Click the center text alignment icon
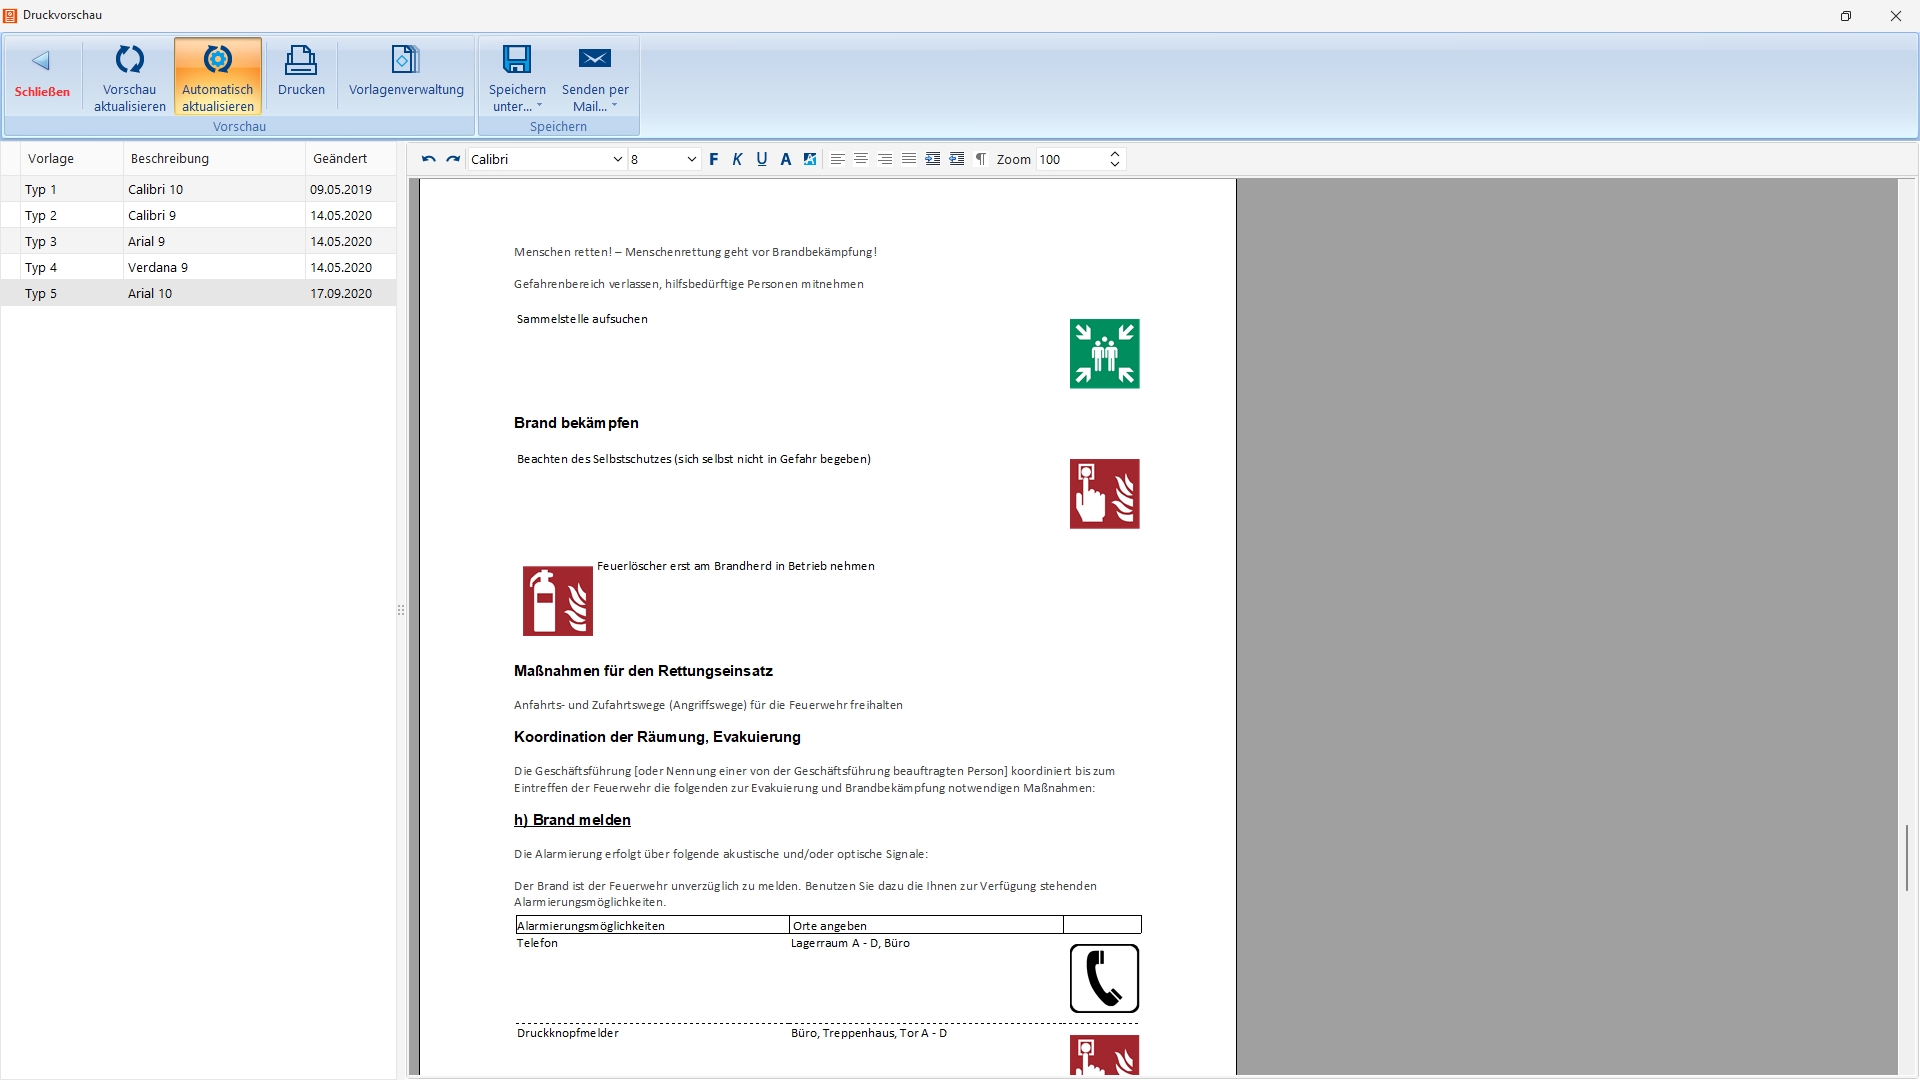The height and width of the screenshot is (1080, 1920). tap(861, 159)
